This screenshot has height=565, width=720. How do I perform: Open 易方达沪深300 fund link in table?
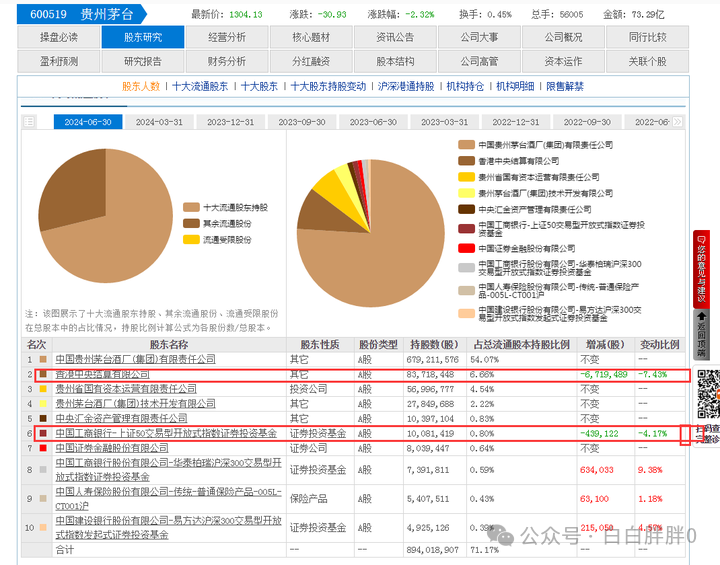pyautogui.click(x=169, y=527)
